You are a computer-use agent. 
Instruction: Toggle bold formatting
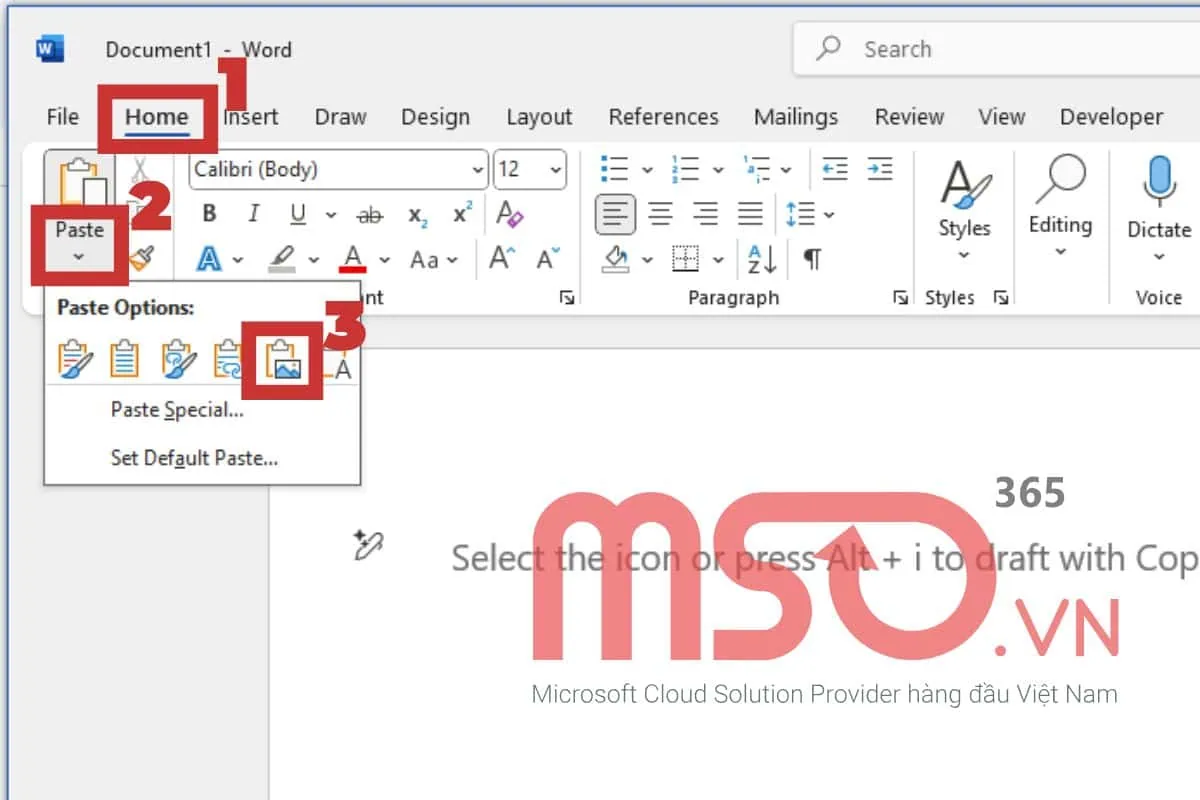[209, 213]
